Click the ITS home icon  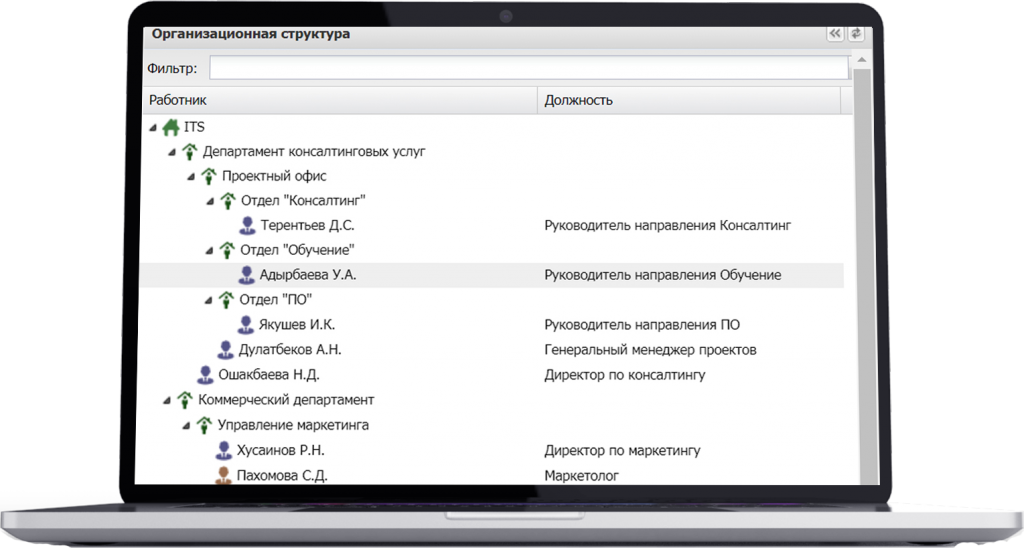171,127
